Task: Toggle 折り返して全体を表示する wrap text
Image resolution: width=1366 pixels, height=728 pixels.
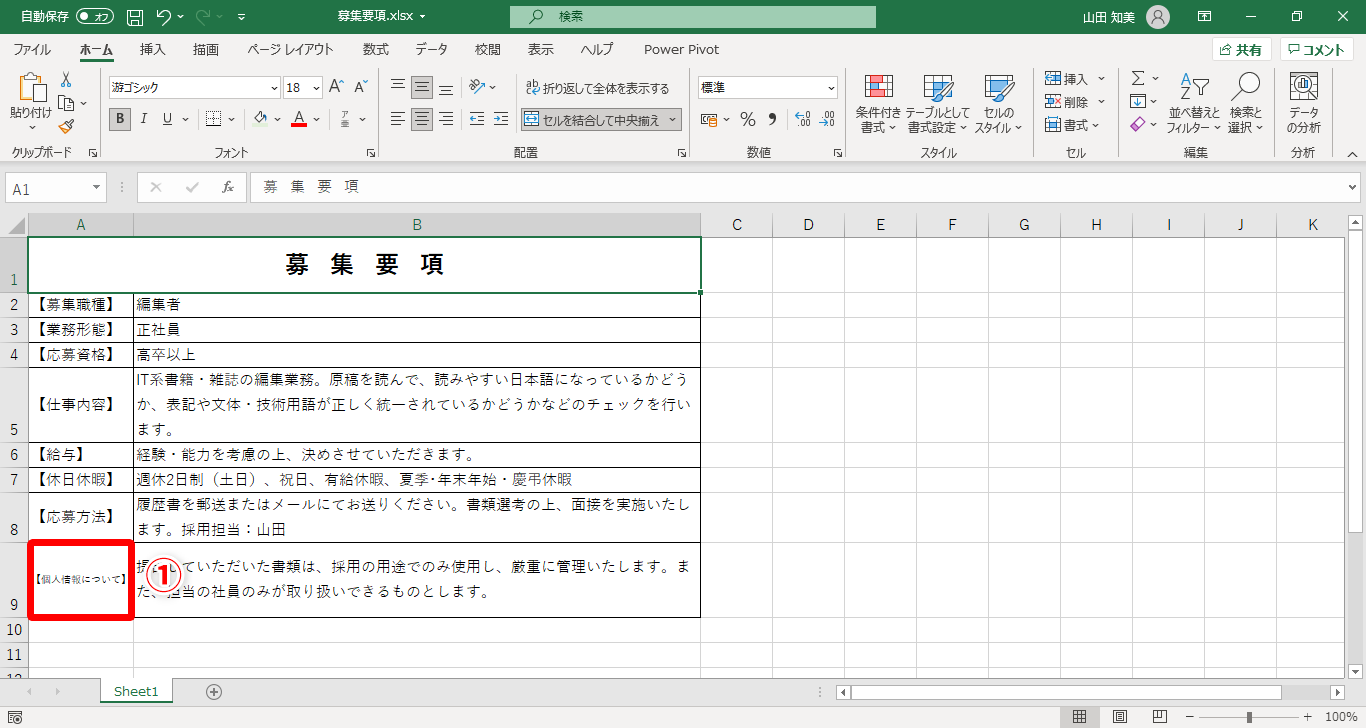Action: coord(598,88)
